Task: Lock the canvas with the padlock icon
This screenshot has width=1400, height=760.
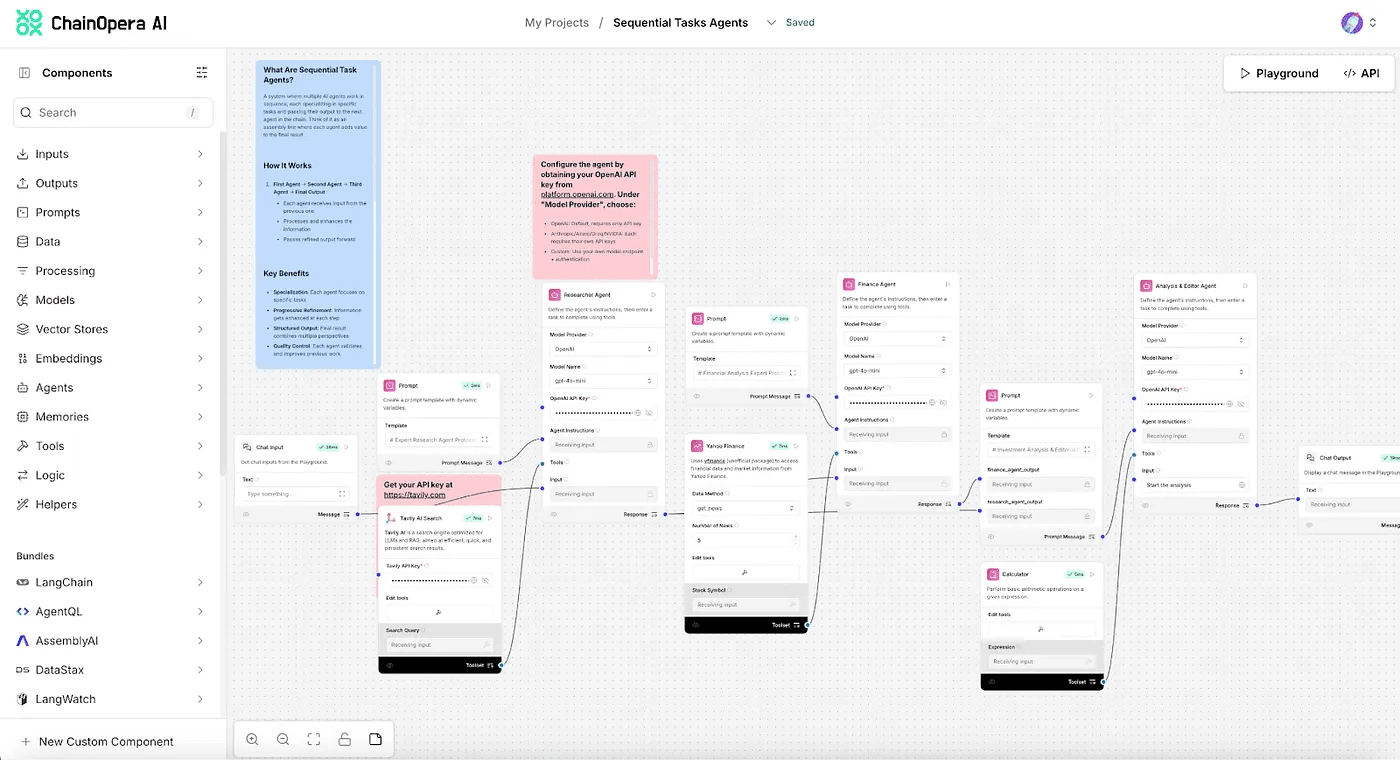Action: tap(345, 739)
